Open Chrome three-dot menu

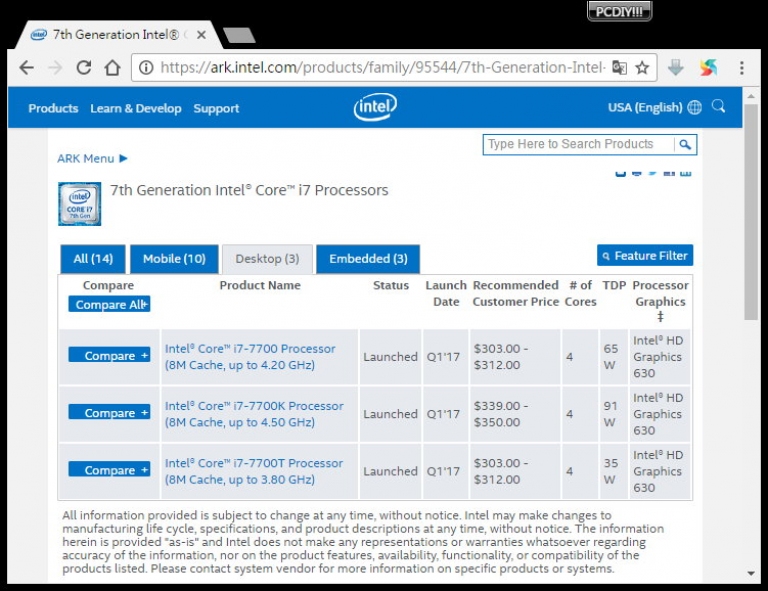(x=742, y=68)
